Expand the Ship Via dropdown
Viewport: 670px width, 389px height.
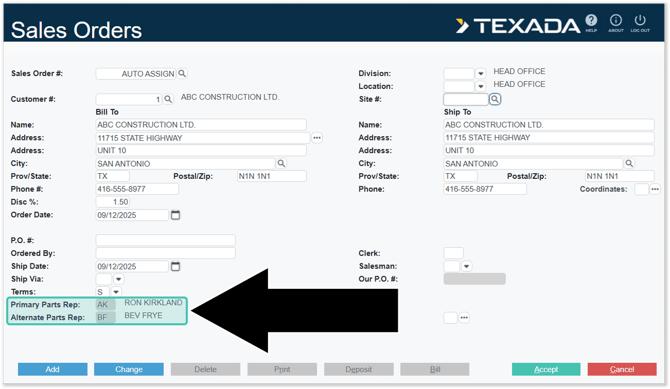click(x=118, y=279)
